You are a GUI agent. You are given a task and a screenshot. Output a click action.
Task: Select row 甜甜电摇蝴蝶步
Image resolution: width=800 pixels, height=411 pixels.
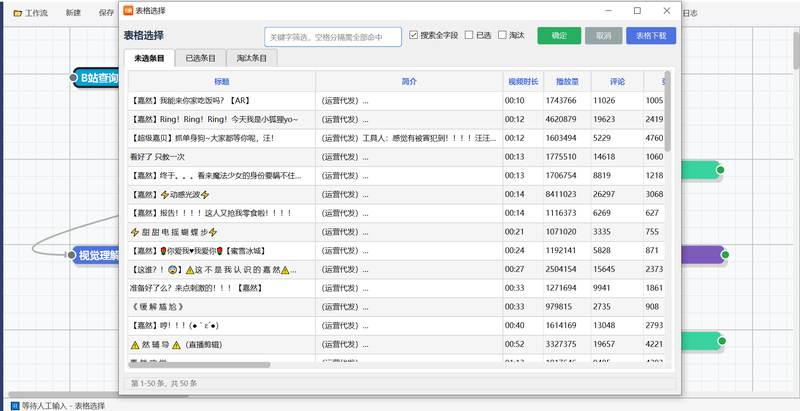coord(396,232)
